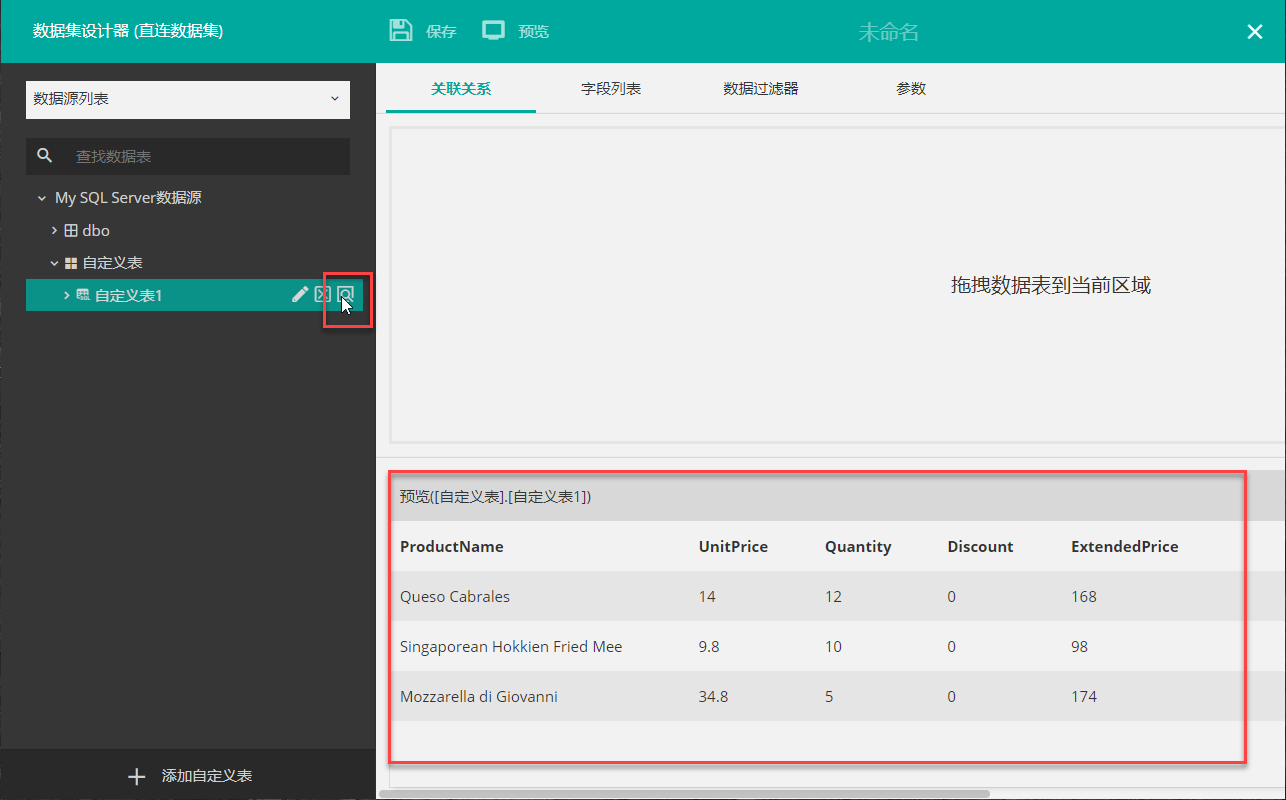Click the search magnifier icon in table search
The image size is (1286, 800).
(44, 156)
